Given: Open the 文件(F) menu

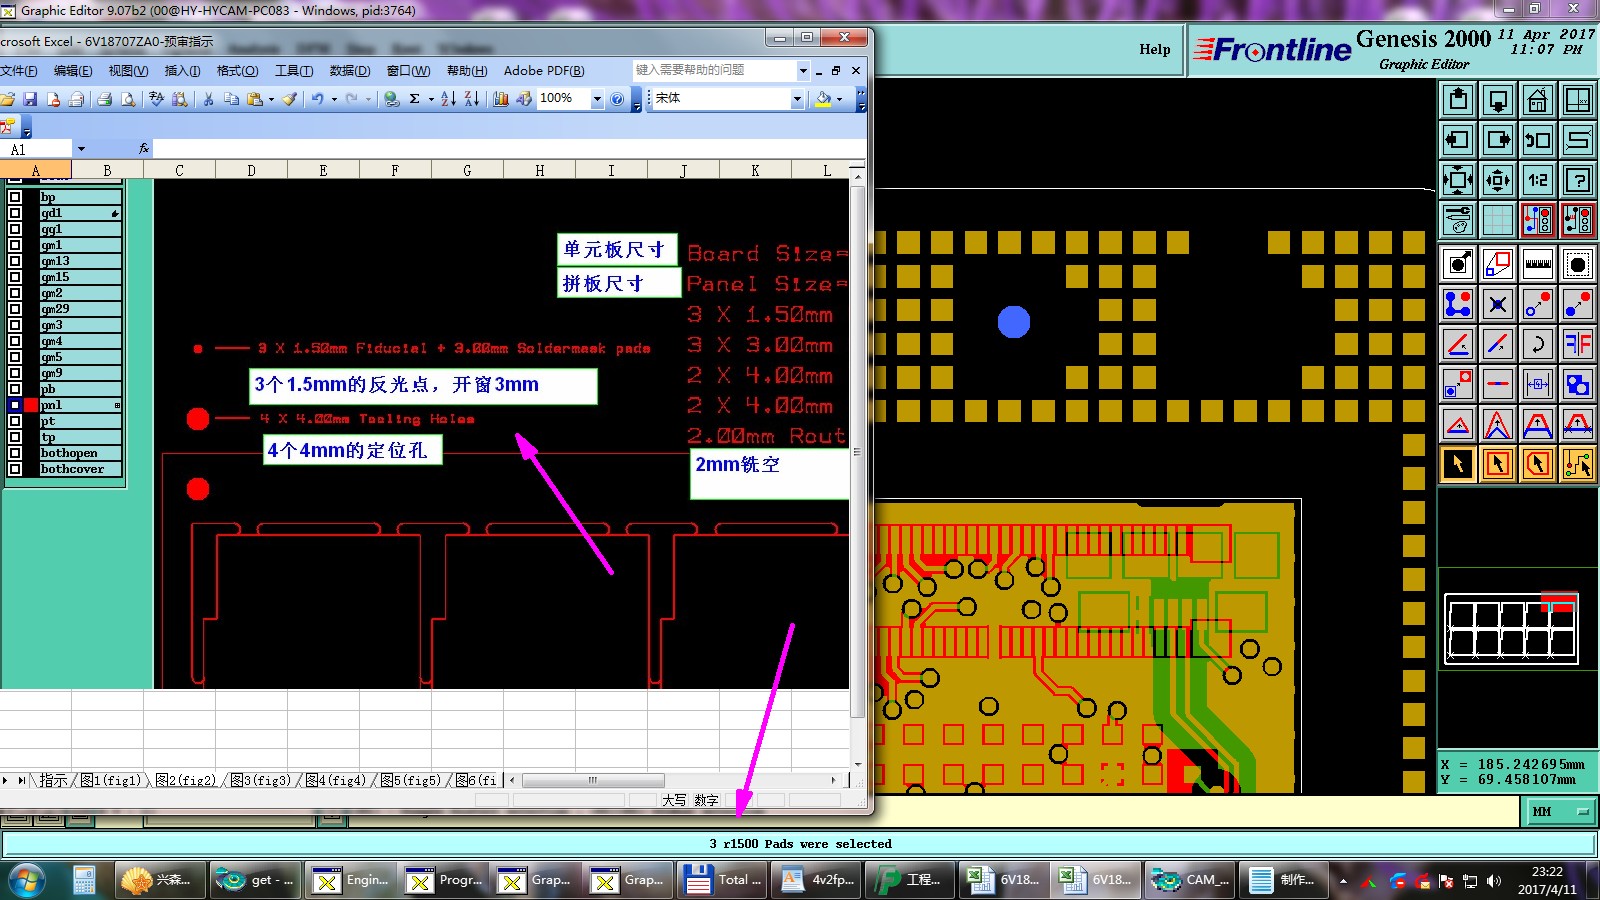Looking at the screenshot, I should 18,71.
